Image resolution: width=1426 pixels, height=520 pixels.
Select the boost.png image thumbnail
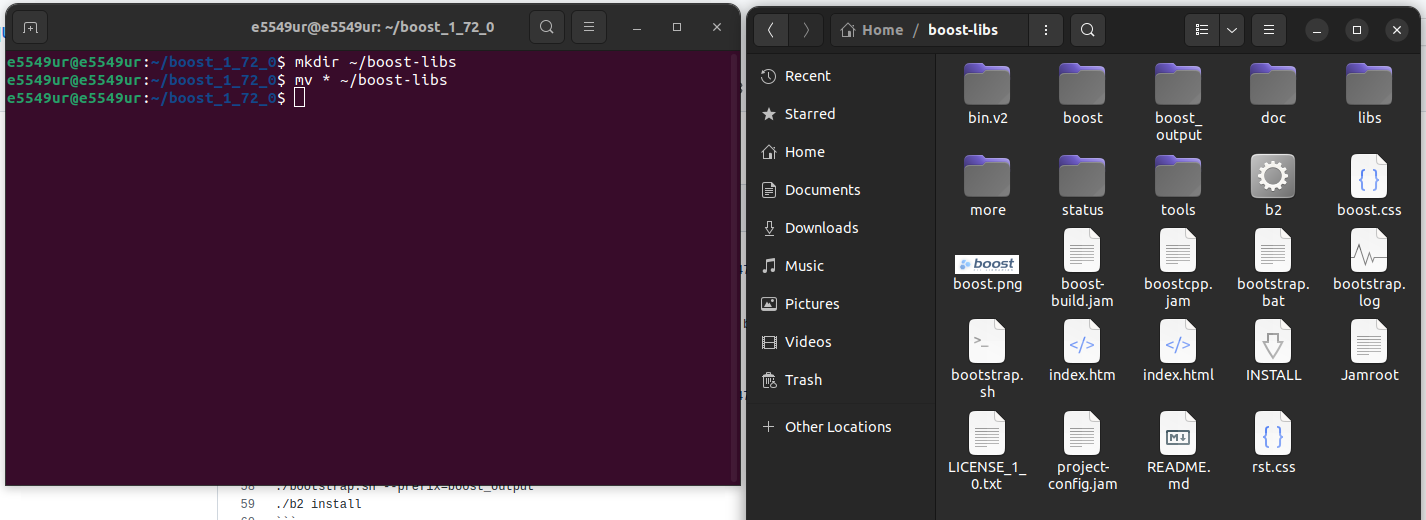pyautogui.click(x=987, y=264)
